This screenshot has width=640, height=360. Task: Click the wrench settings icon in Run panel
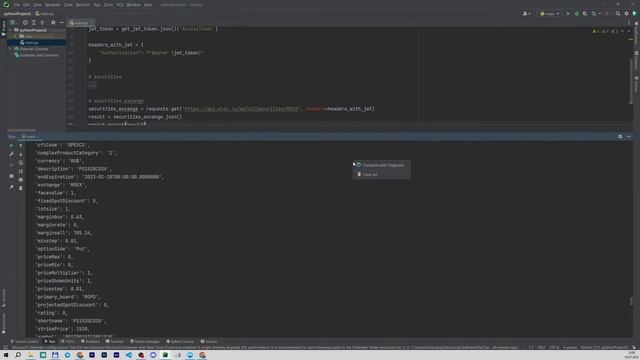(11, 154)
